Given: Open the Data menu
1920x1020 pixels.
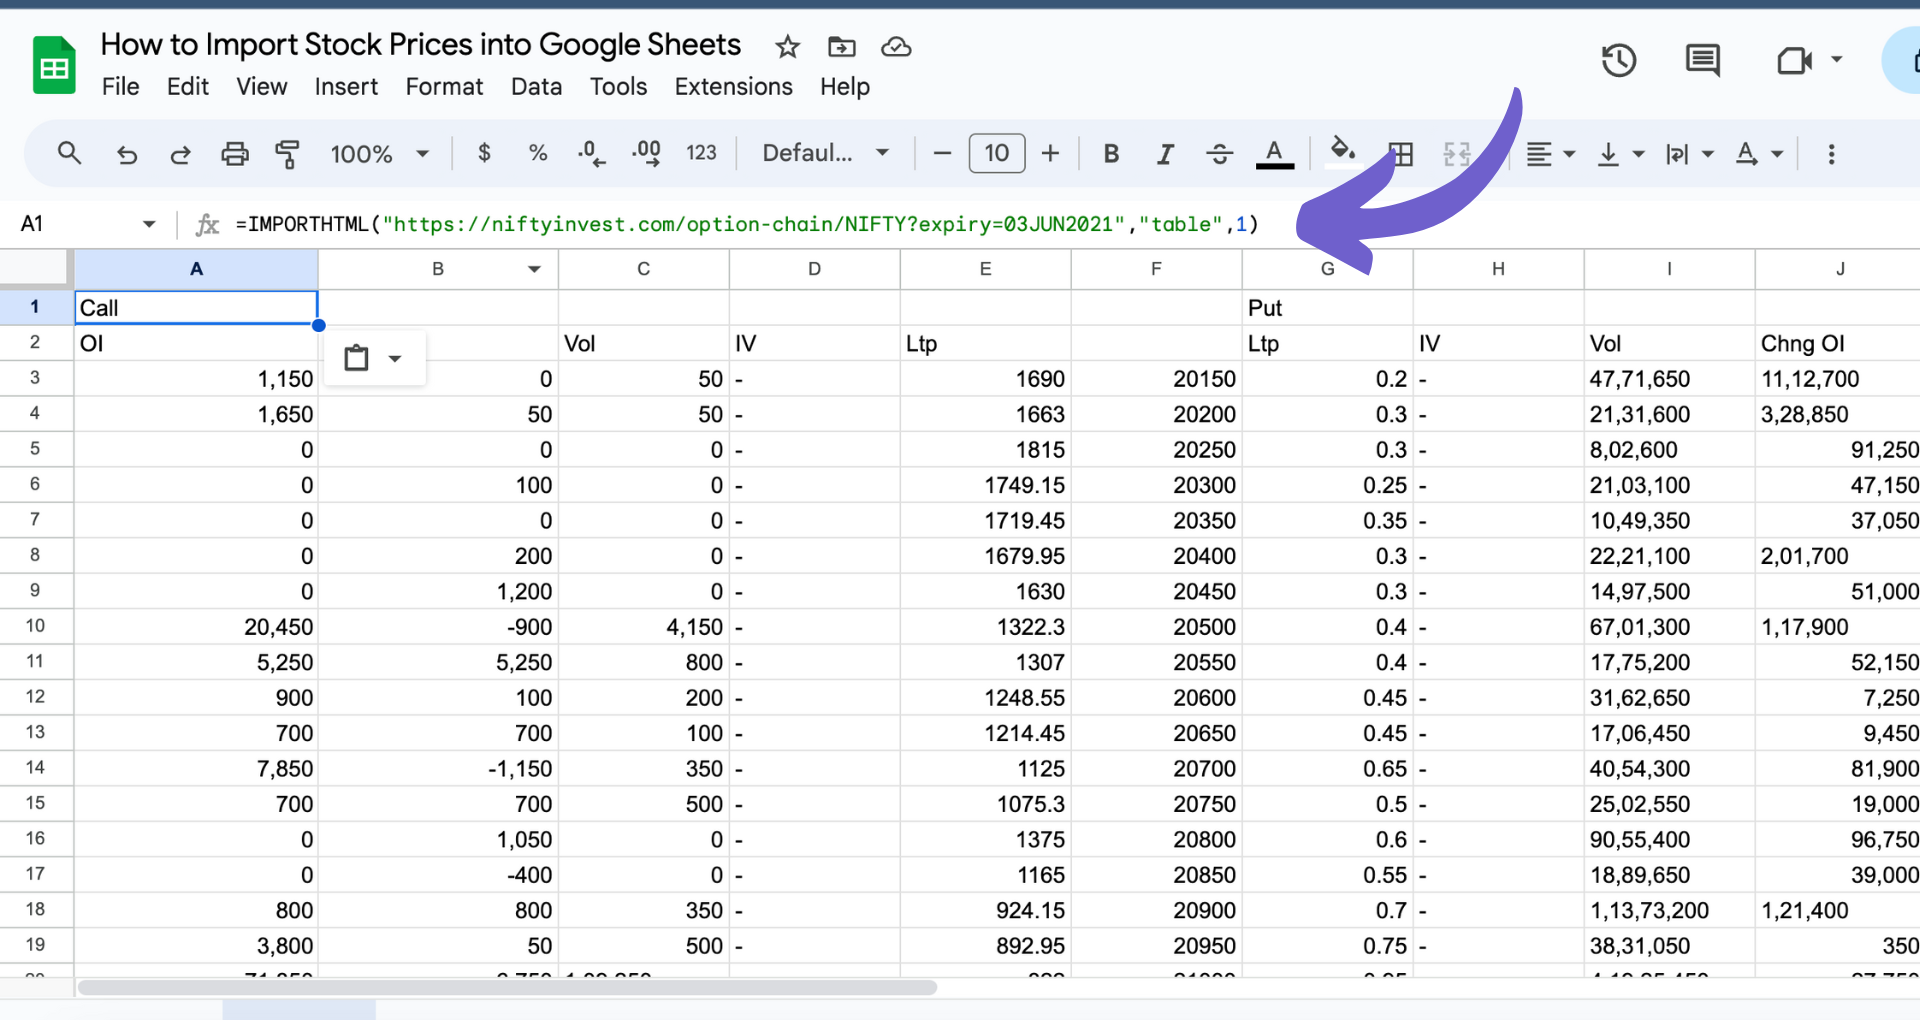Looking at the screenshot, I should [536, 87].
